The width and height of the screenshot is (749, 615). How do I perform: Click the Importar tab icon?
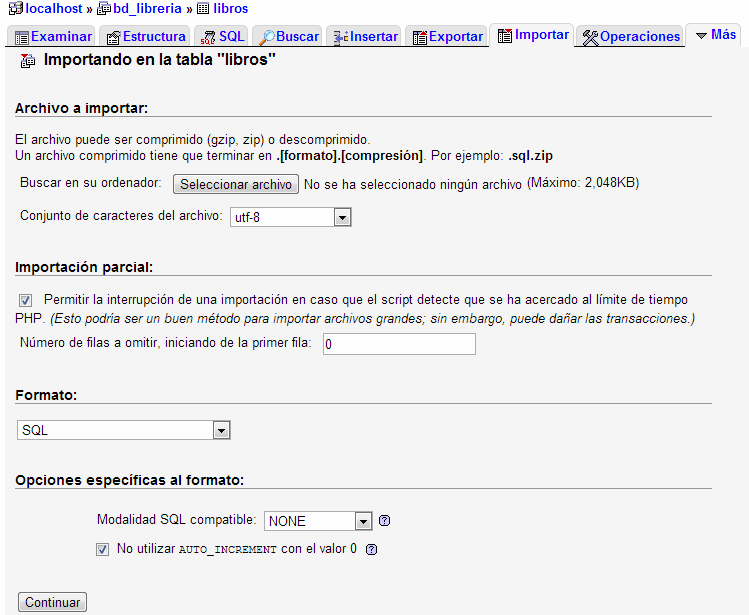505,35
